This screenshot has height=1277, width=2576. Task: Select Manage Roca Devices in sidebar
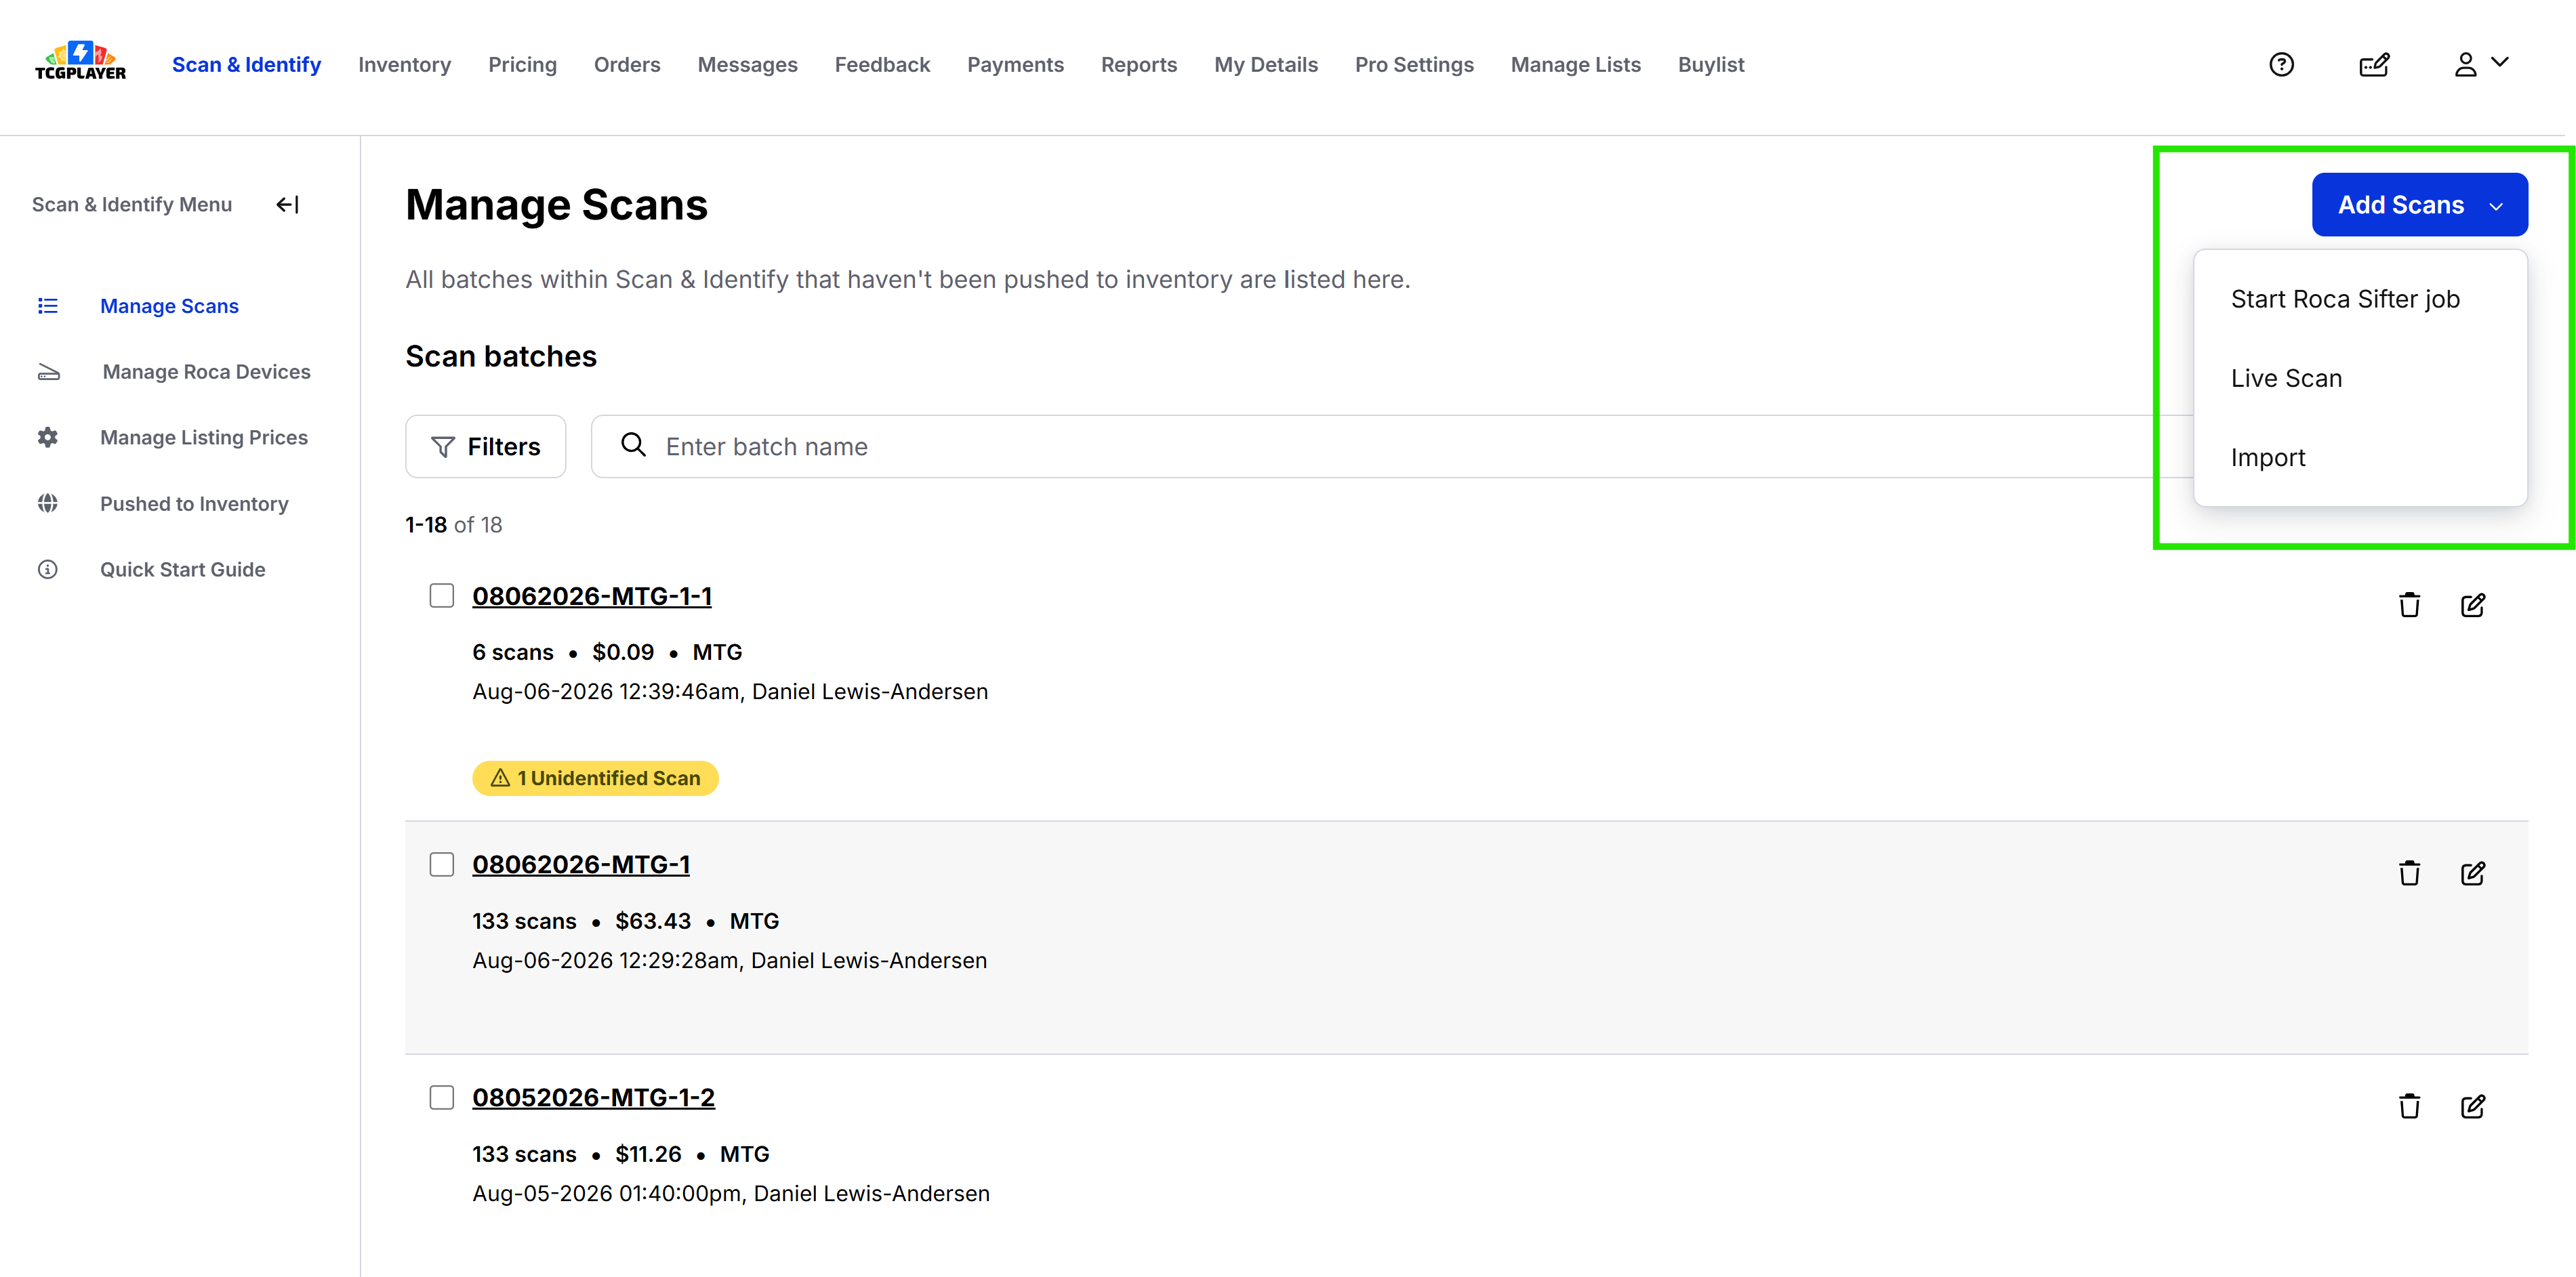[x=206, y=372]
